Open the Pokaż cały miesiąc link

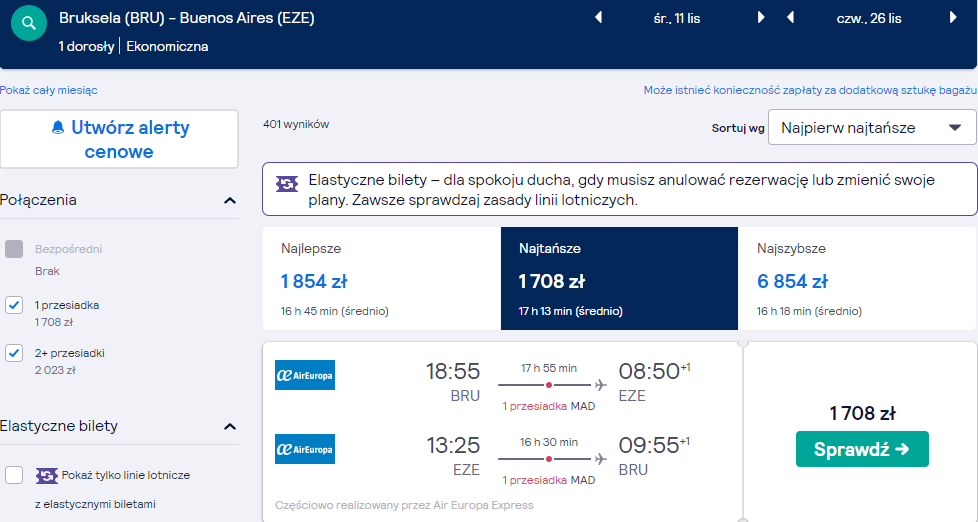[x=49, y=90]
